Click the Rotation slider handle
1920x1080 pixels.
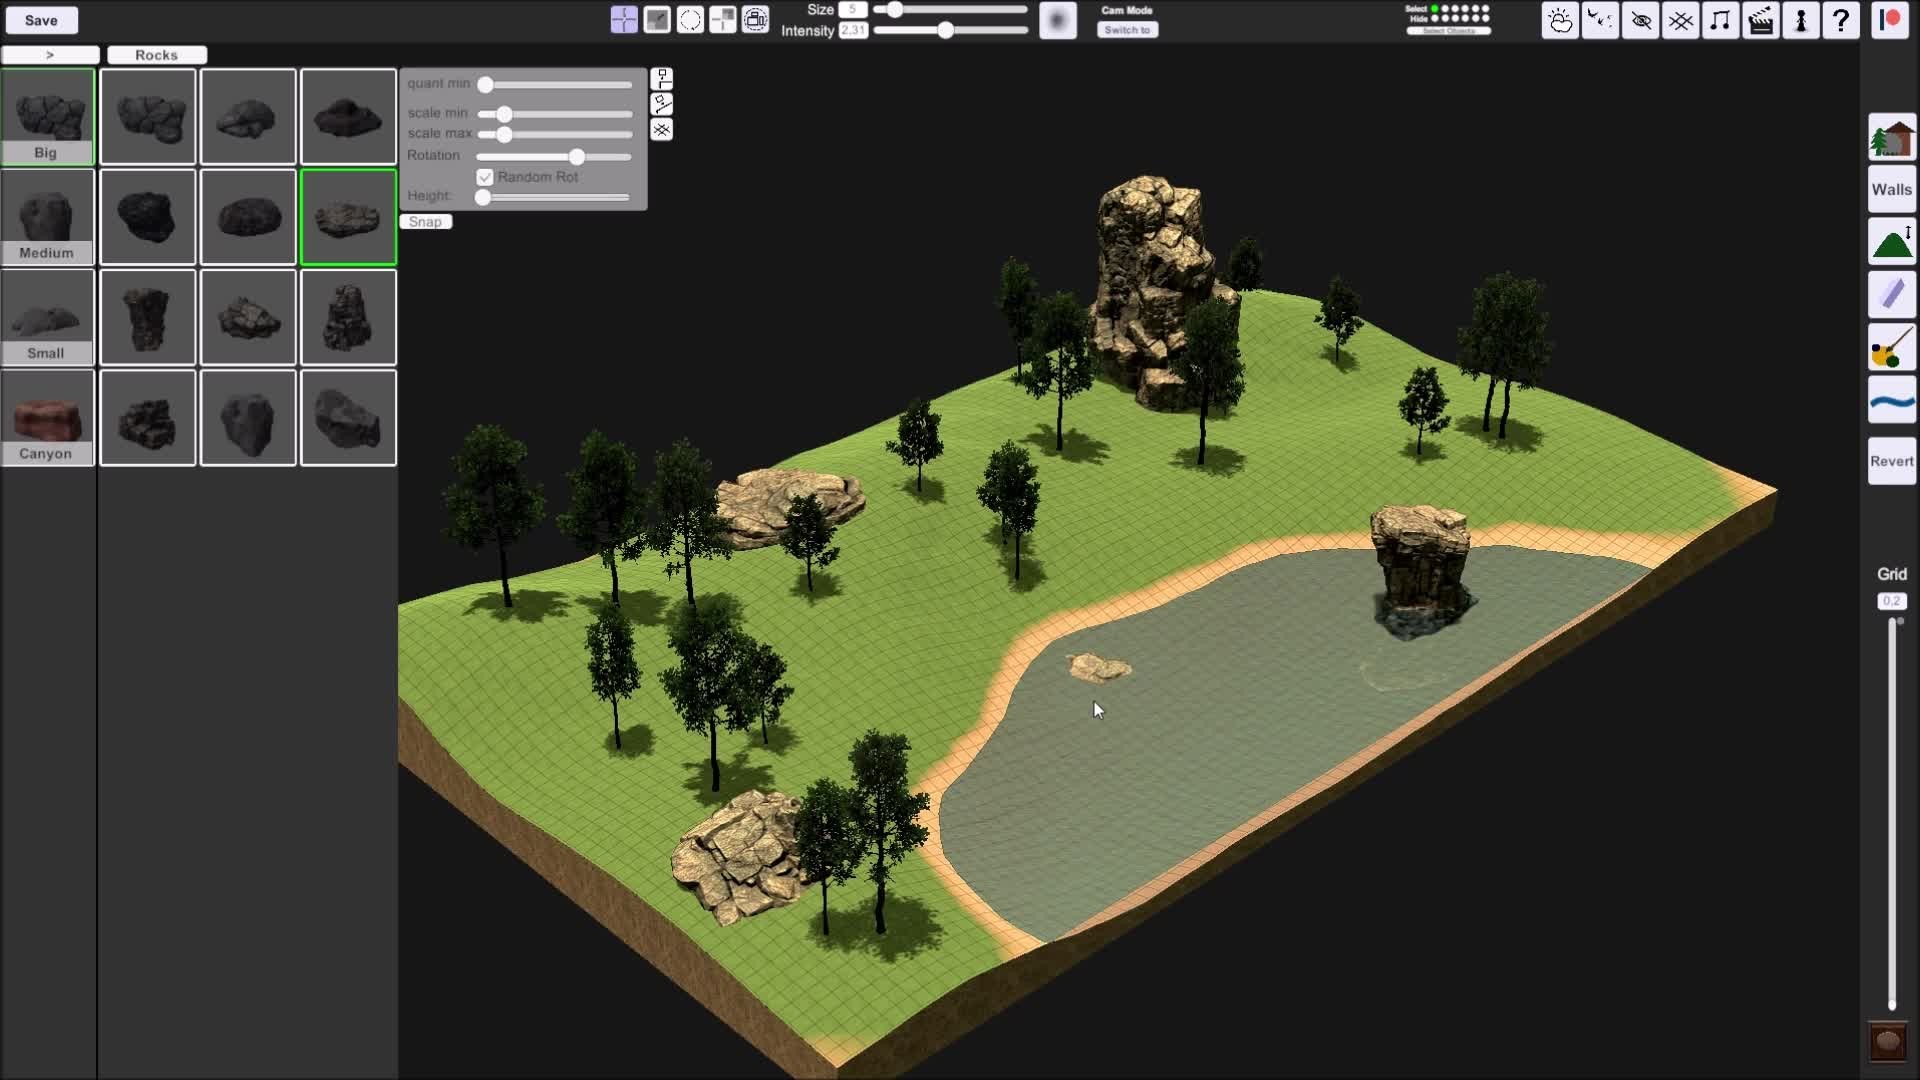tap(577, 157)
